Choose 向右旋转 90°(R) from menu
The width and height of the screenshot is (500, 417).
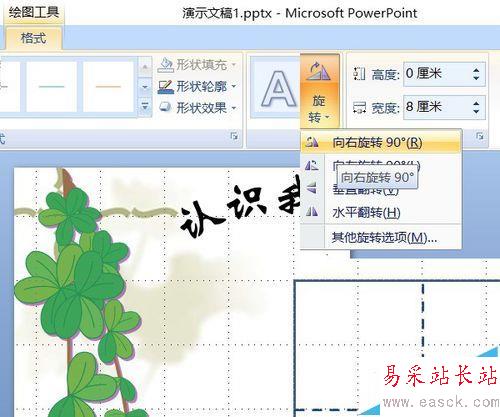coord(381,143)
